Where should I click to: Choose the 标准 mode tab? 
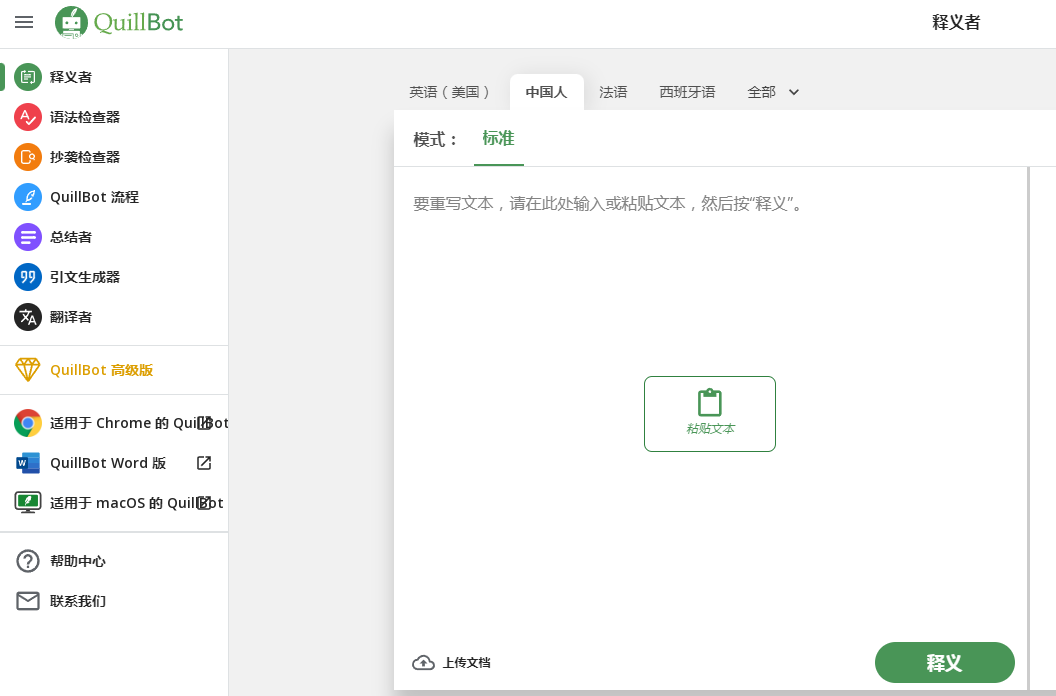coord(498,139)
